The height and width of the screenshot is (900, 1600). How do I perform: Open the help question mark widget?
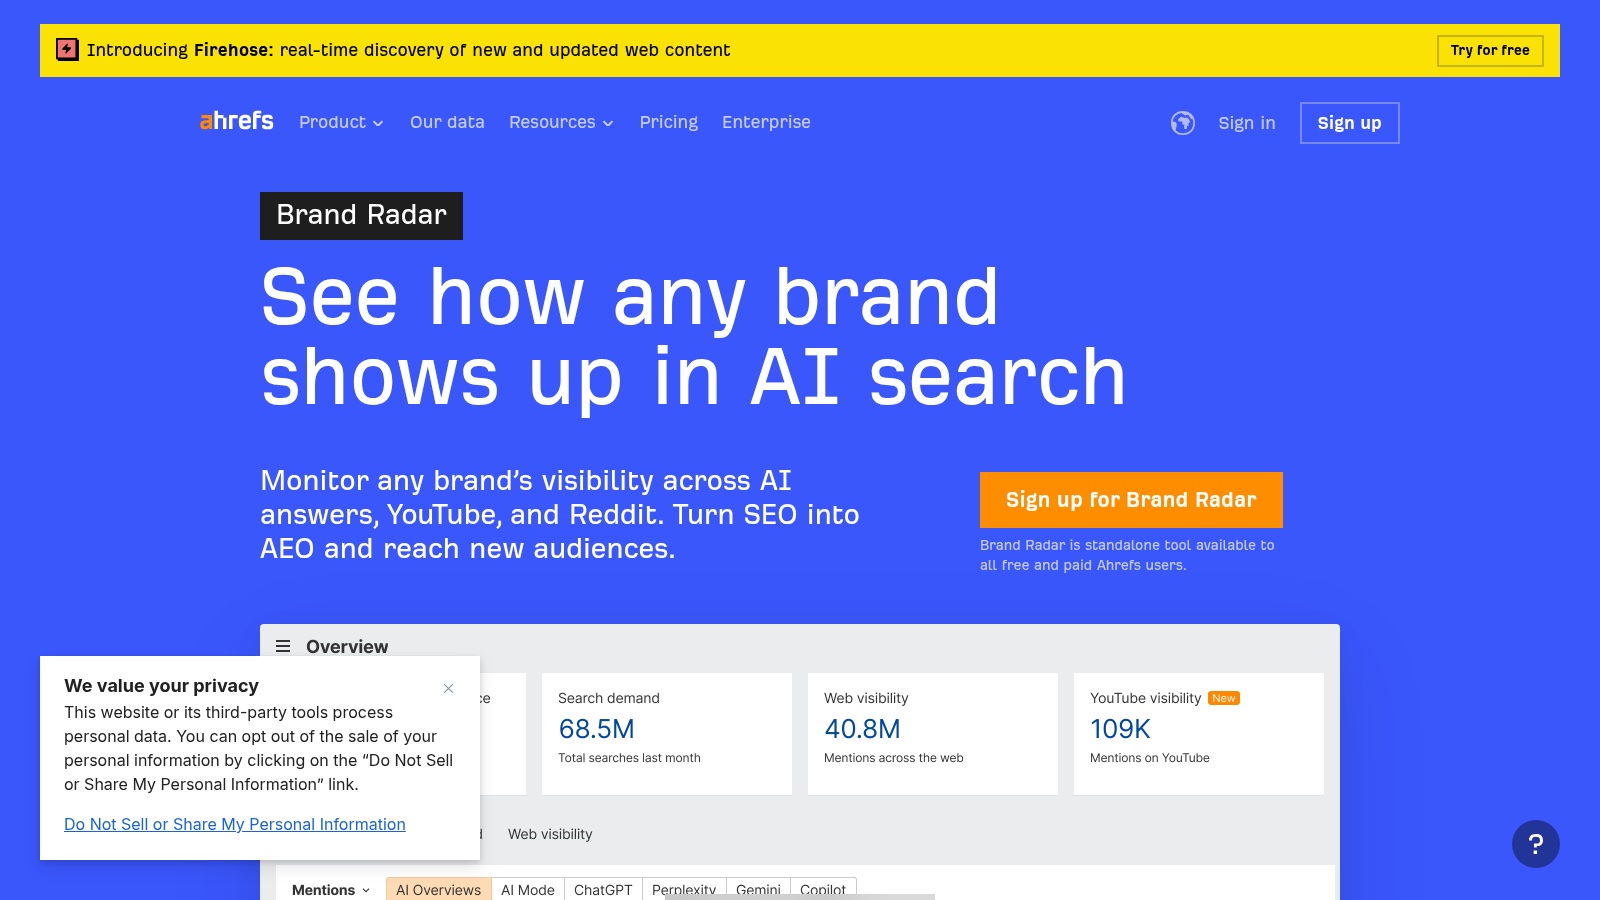(x=1537, y=843)
